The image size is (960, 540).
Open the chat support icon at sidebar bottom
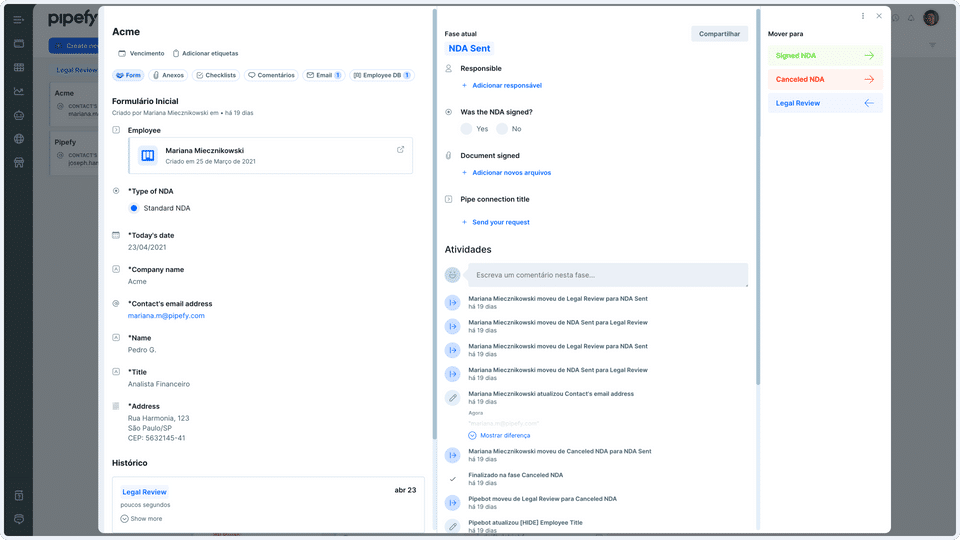tap(19, 519)
